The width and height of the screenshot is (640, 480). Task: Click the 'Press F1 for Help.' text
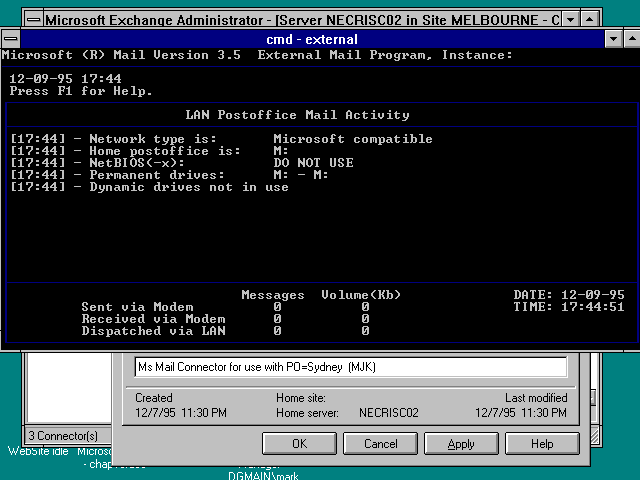click(x=81, y=91)
